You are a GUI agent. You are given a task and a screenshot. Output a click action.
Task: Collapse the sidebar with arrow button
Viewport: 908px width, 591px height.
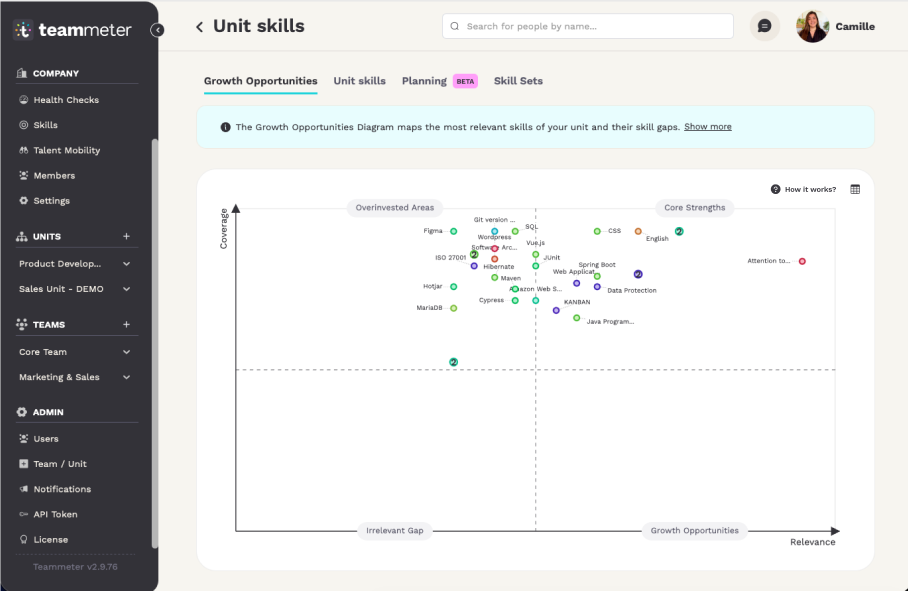[x=157, y=30]
